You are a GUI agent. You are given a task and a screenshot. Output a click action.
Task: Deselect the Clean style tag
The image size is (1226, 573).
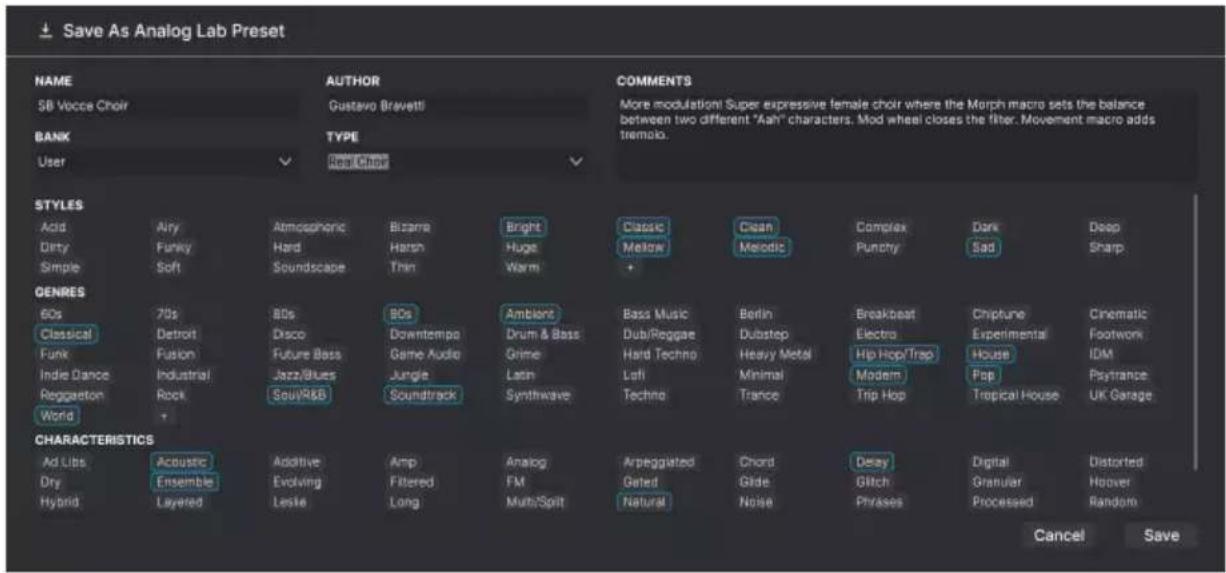[756, 227]
